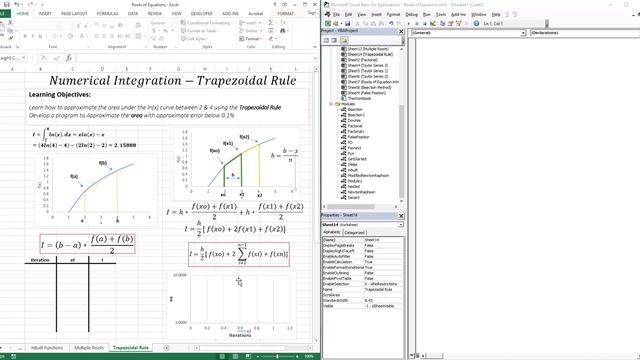The height and width of the screenshot is (360, 640).
Task: Open the Conditional Formatting dropdown
Action: (x=207, y=23)
